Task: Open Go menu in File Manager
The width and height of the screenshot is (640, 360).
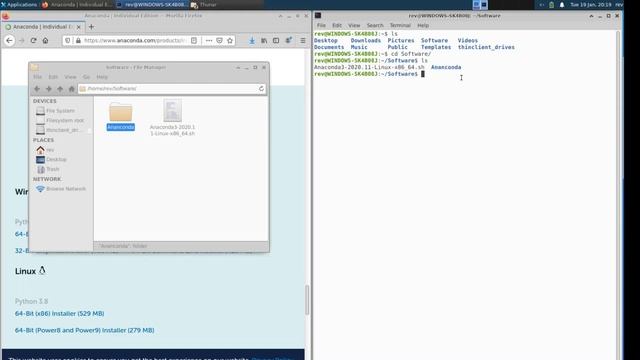Action: coord(86,77)
